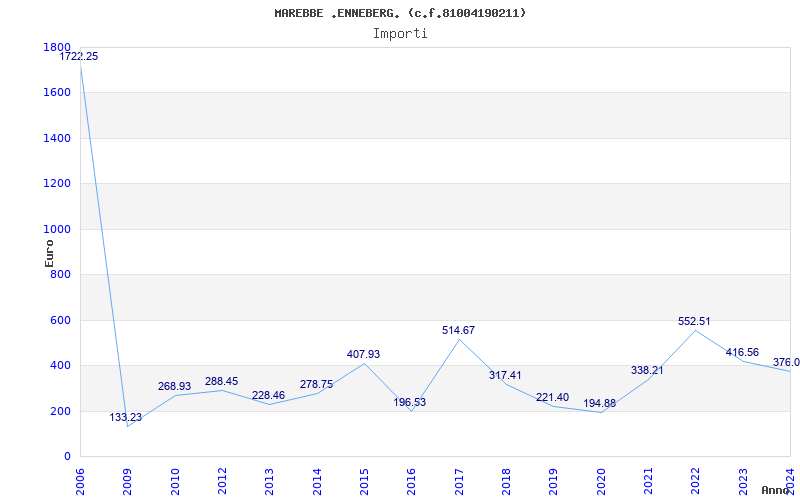Click the 338.21 data label

tap(647, 370)
